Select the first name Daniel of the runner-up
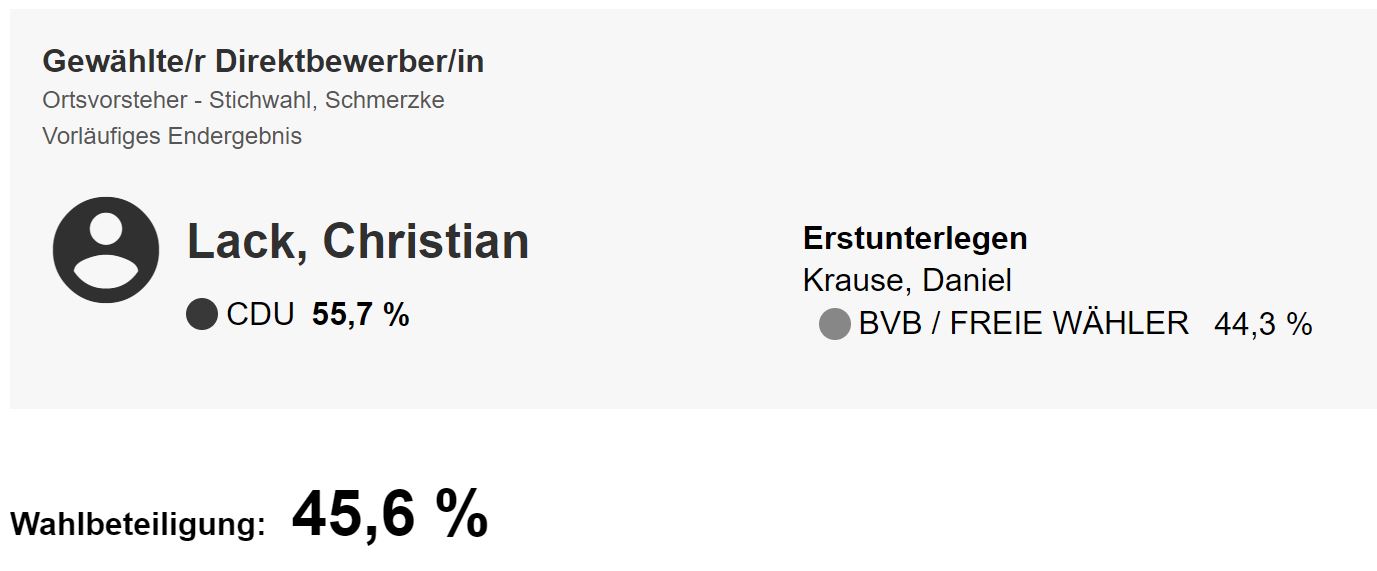Screen dimensions: 1377x571 coord(967,281)
